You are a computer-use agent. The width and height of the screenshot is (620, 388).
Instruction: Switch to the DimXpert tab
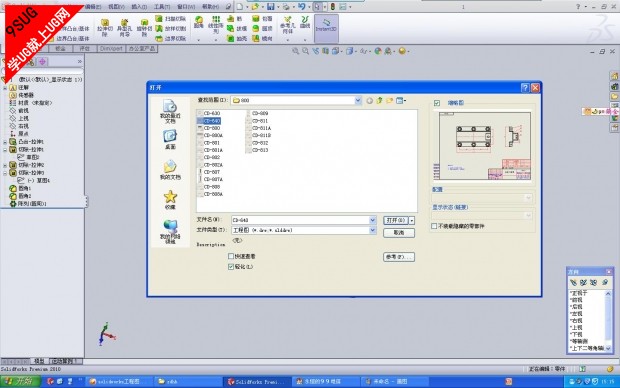[x=111, y=49]
